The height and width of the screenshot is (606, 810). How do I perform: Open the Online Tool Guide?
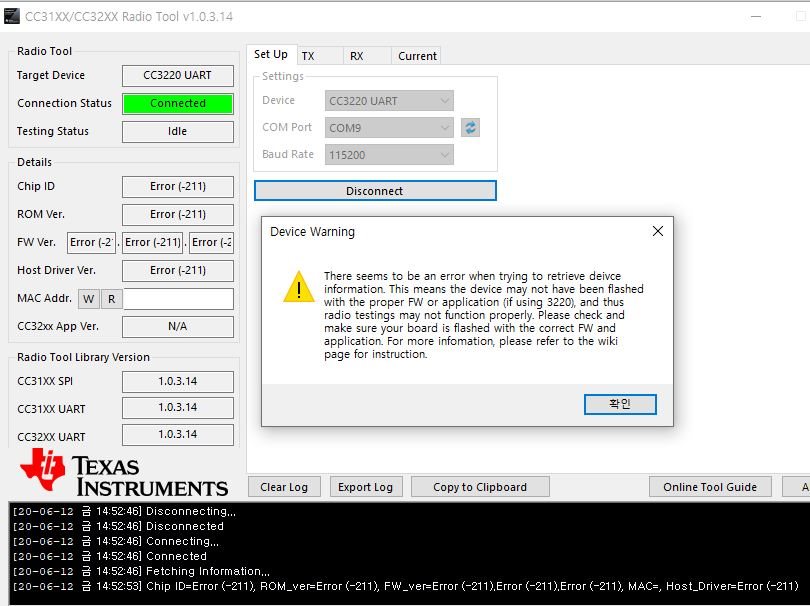coord(710,487)
